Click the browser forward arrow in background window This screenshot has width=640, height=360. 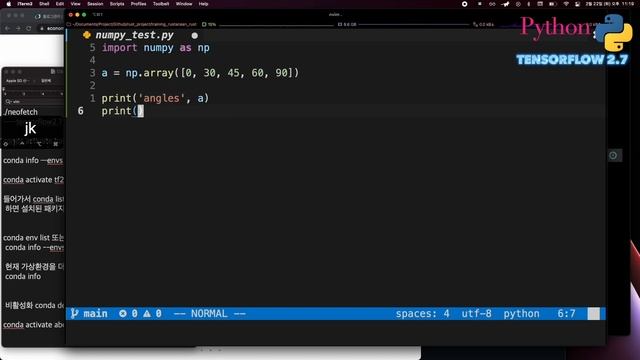point(18,28)
